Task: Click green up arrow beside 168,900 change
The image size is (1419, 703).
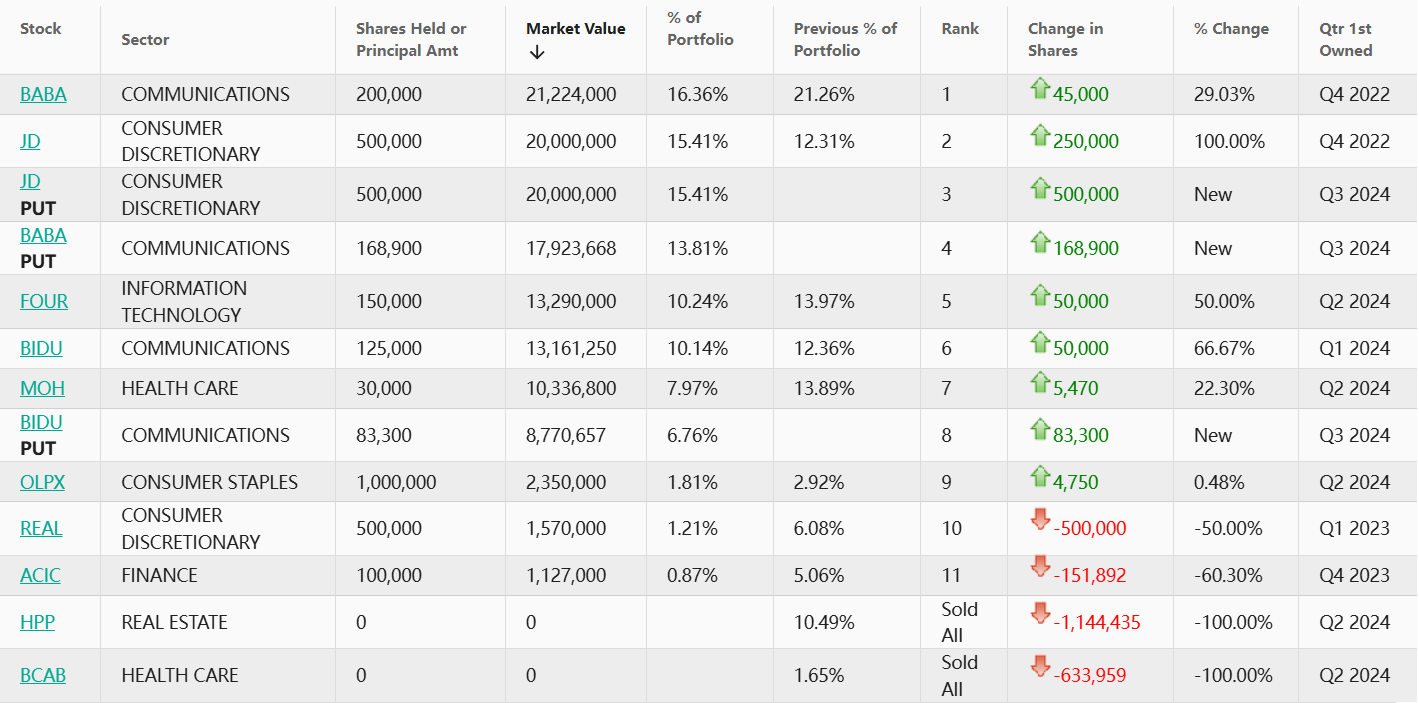Action: pos(1040,241)
